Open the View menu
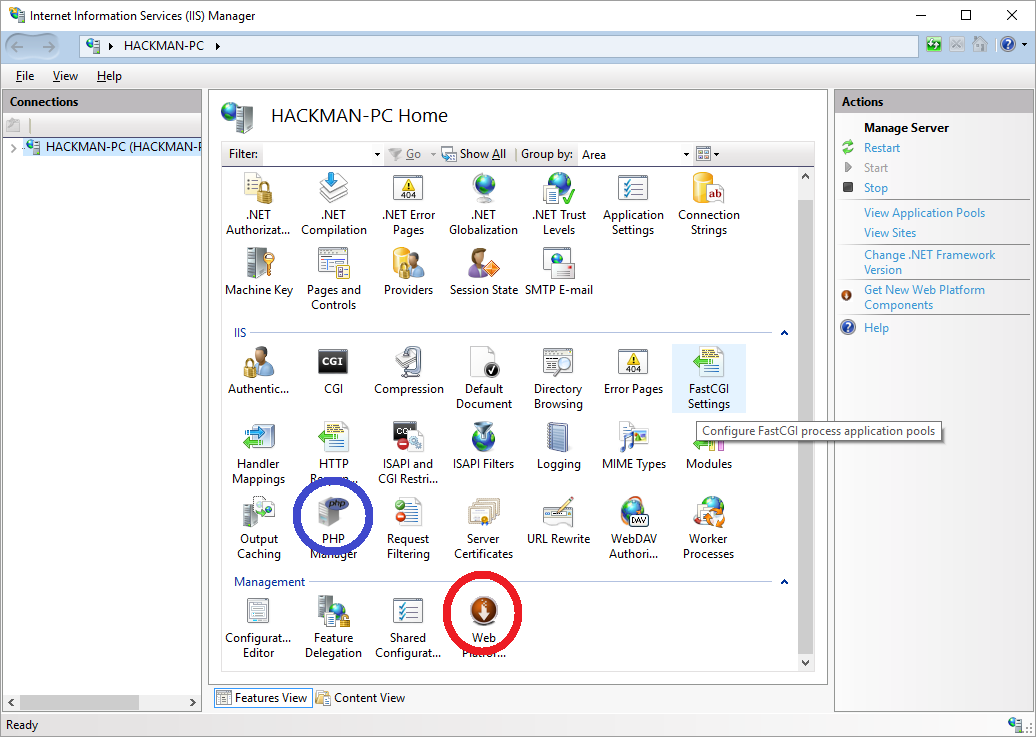The height and width of the screenshot is (737, 1036). (65, 76)
